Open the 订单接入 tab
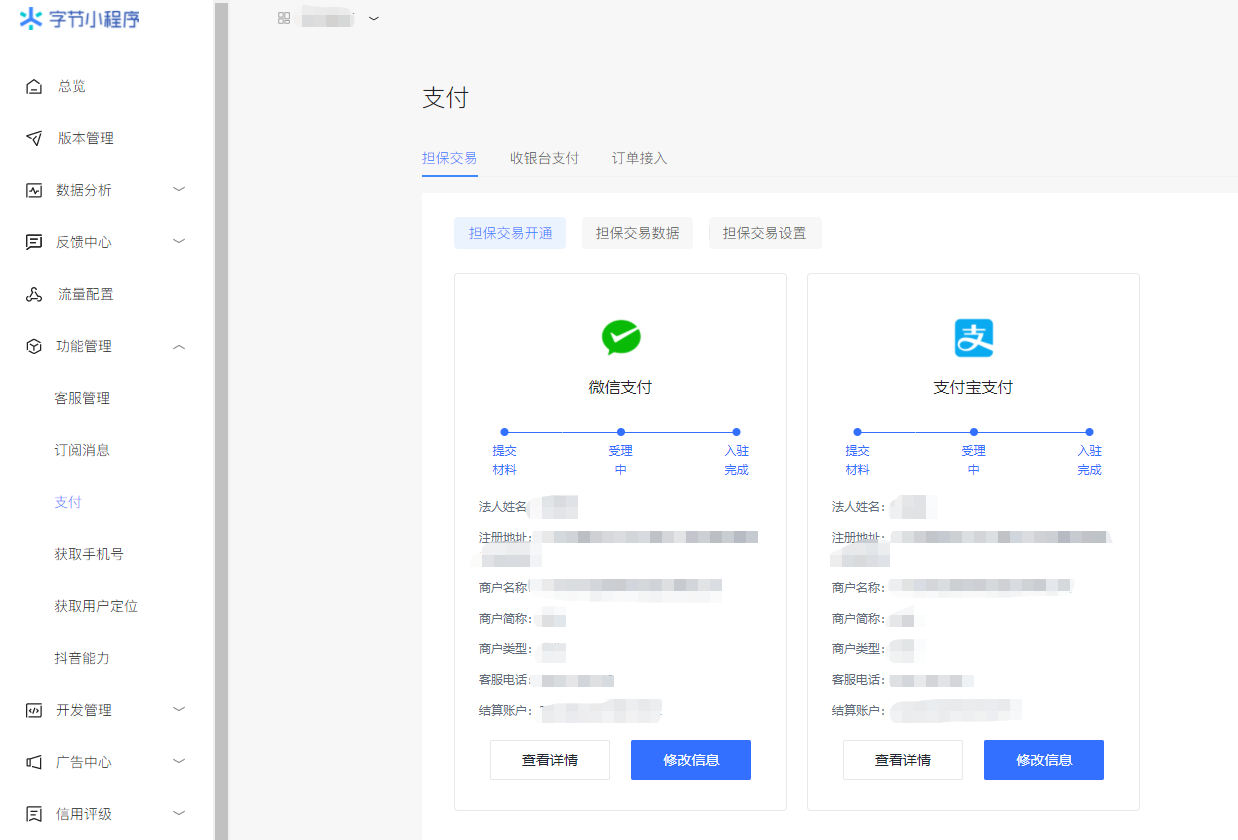The image size is (1238, 840). coord(638,158)
